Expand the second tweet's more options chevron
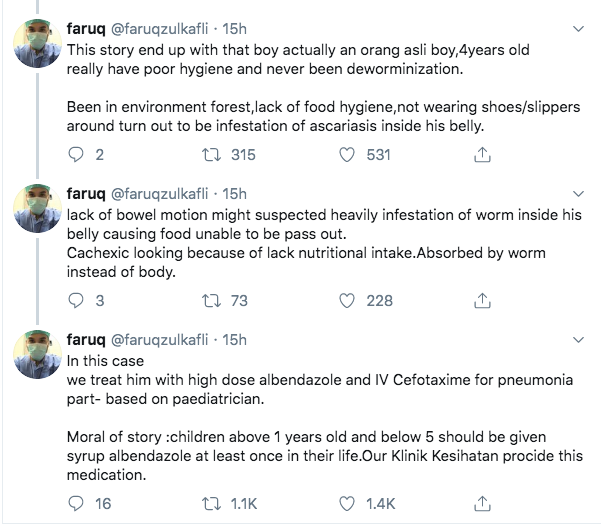Viewport: 601px width, 524px height. [578, 194]
